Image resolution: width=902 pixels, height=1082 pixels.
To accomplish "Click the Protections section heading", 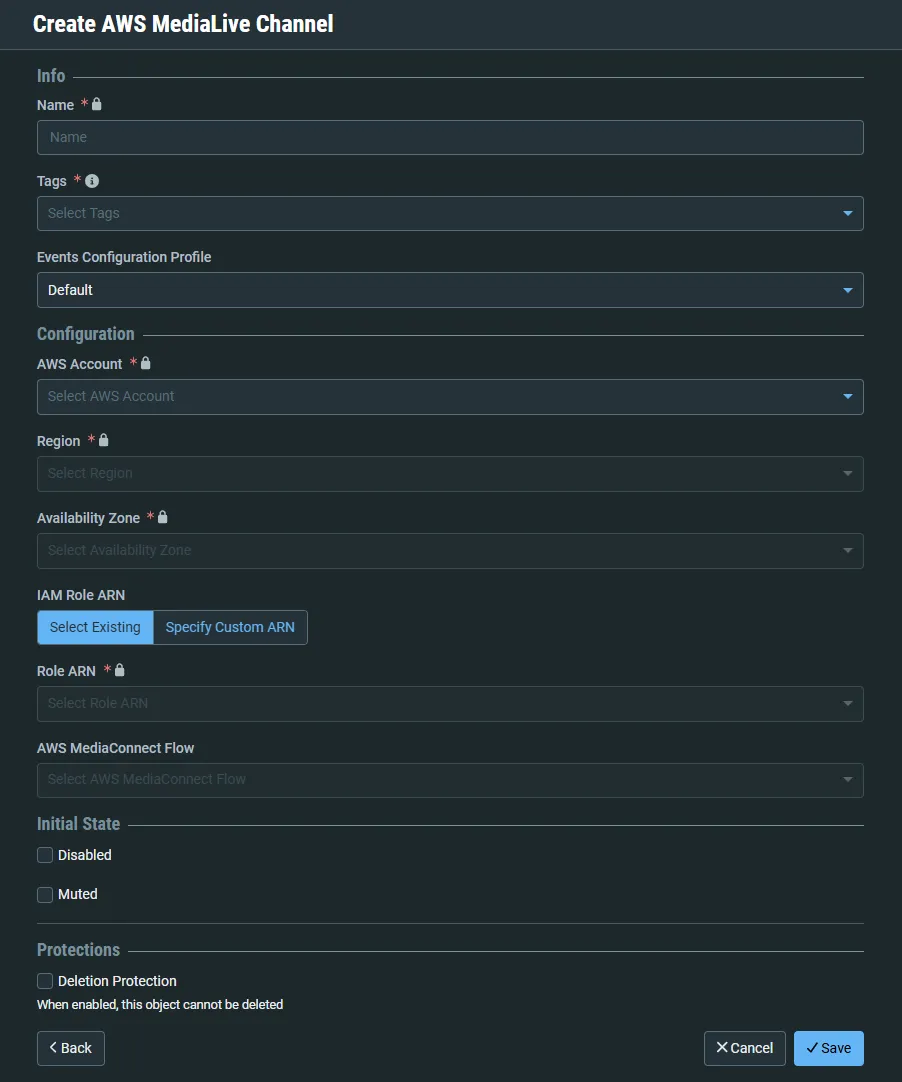I will [x=79, y=950].
